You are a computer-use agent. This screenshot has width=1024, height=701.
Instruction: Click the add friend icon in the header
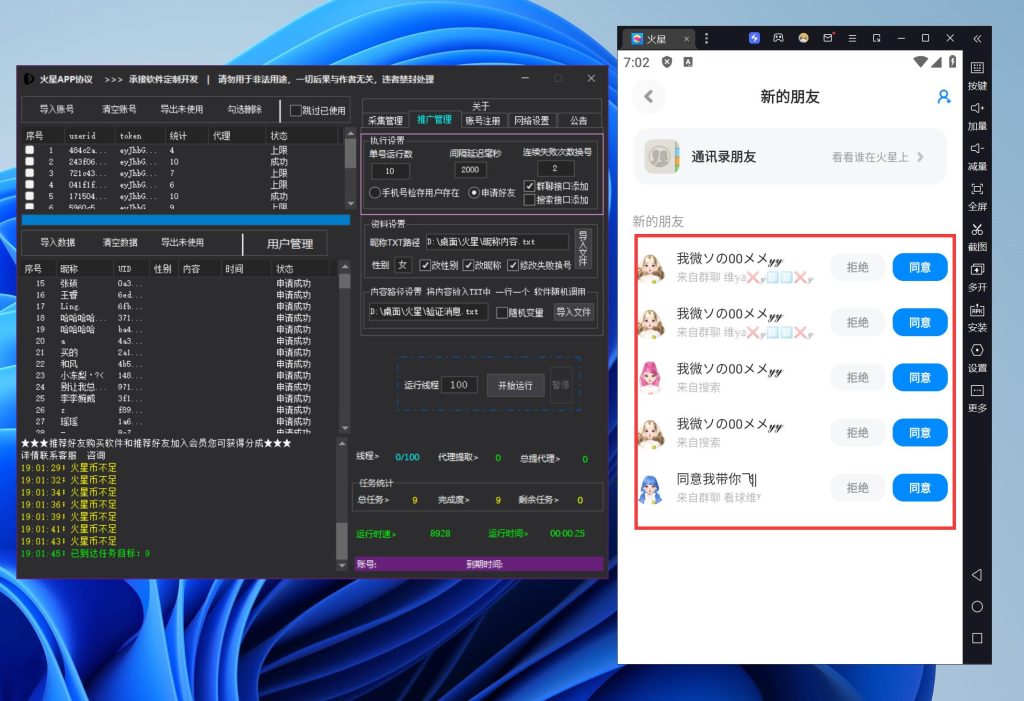tap(943, 97)
